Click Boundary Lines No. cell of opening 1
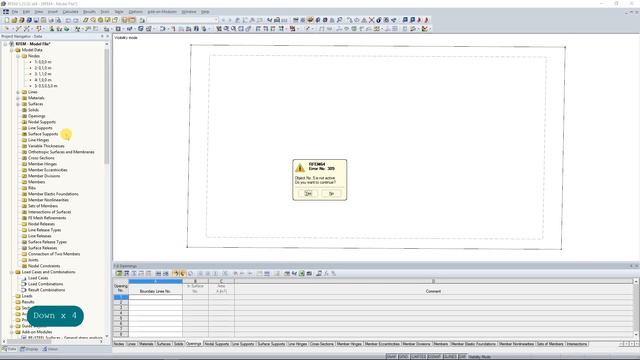This screenshot has height=360, width=640. click(155, 298)
